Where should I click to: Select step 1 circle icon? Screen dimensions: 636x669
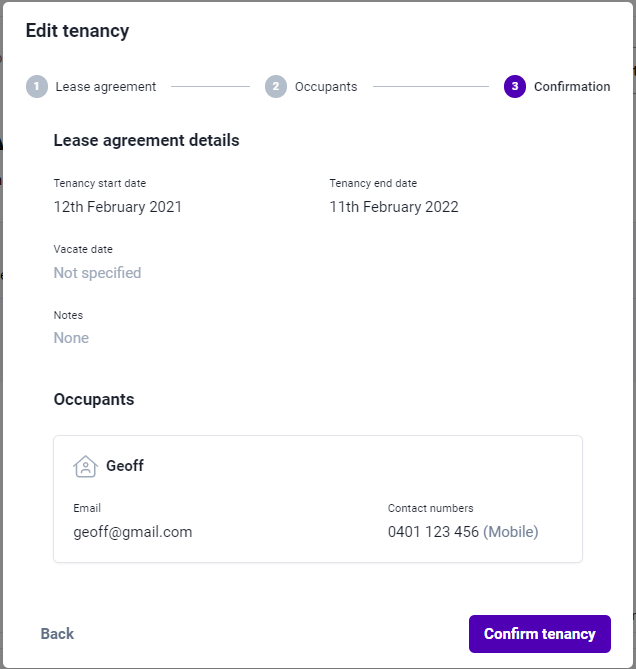[37, 87]
